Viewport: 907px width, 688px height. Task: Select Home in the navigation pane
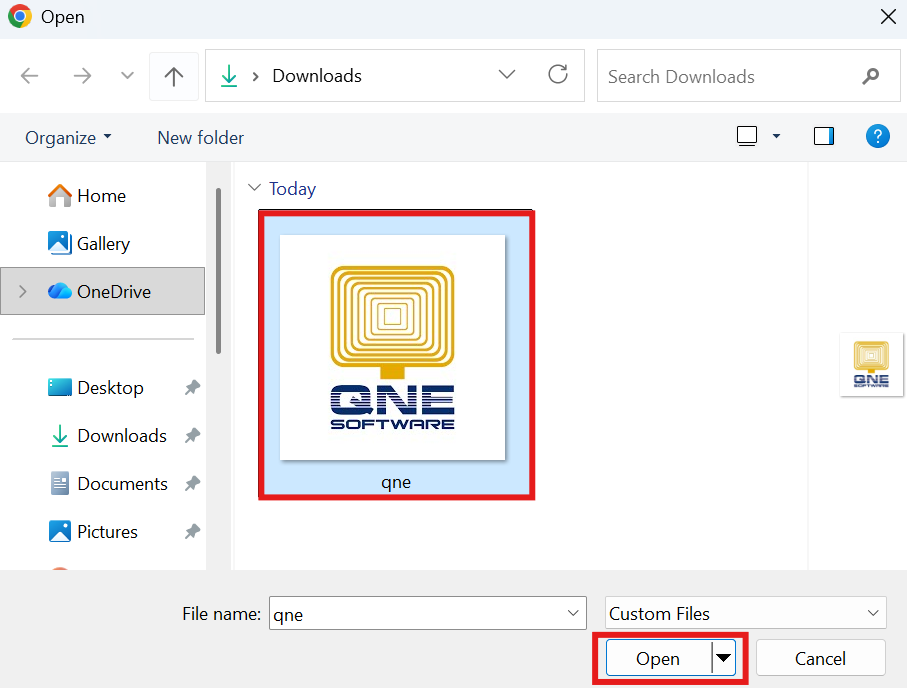[x=103, y=196]
